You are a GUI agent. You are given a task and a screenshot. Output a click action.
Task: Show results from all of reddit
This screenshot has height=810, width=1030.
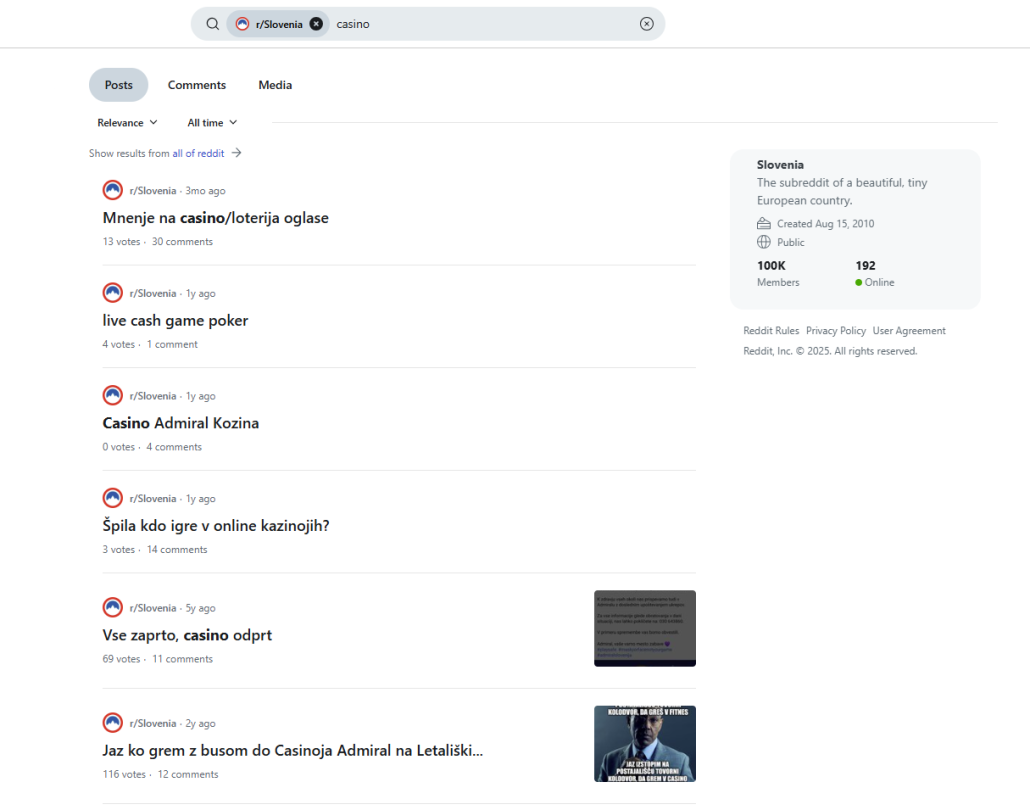pos(198,153)
